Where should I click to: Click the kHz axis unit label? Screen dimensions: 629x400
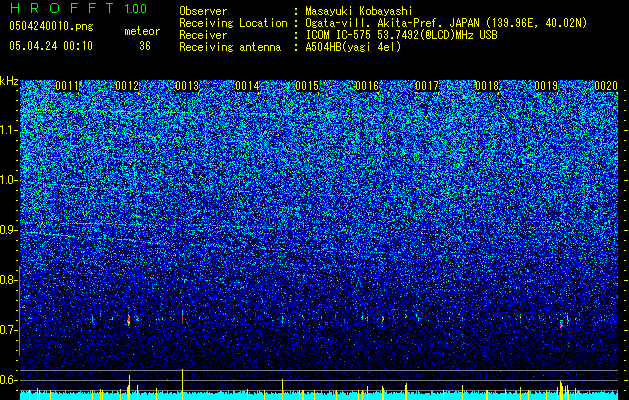click(9, 81)
